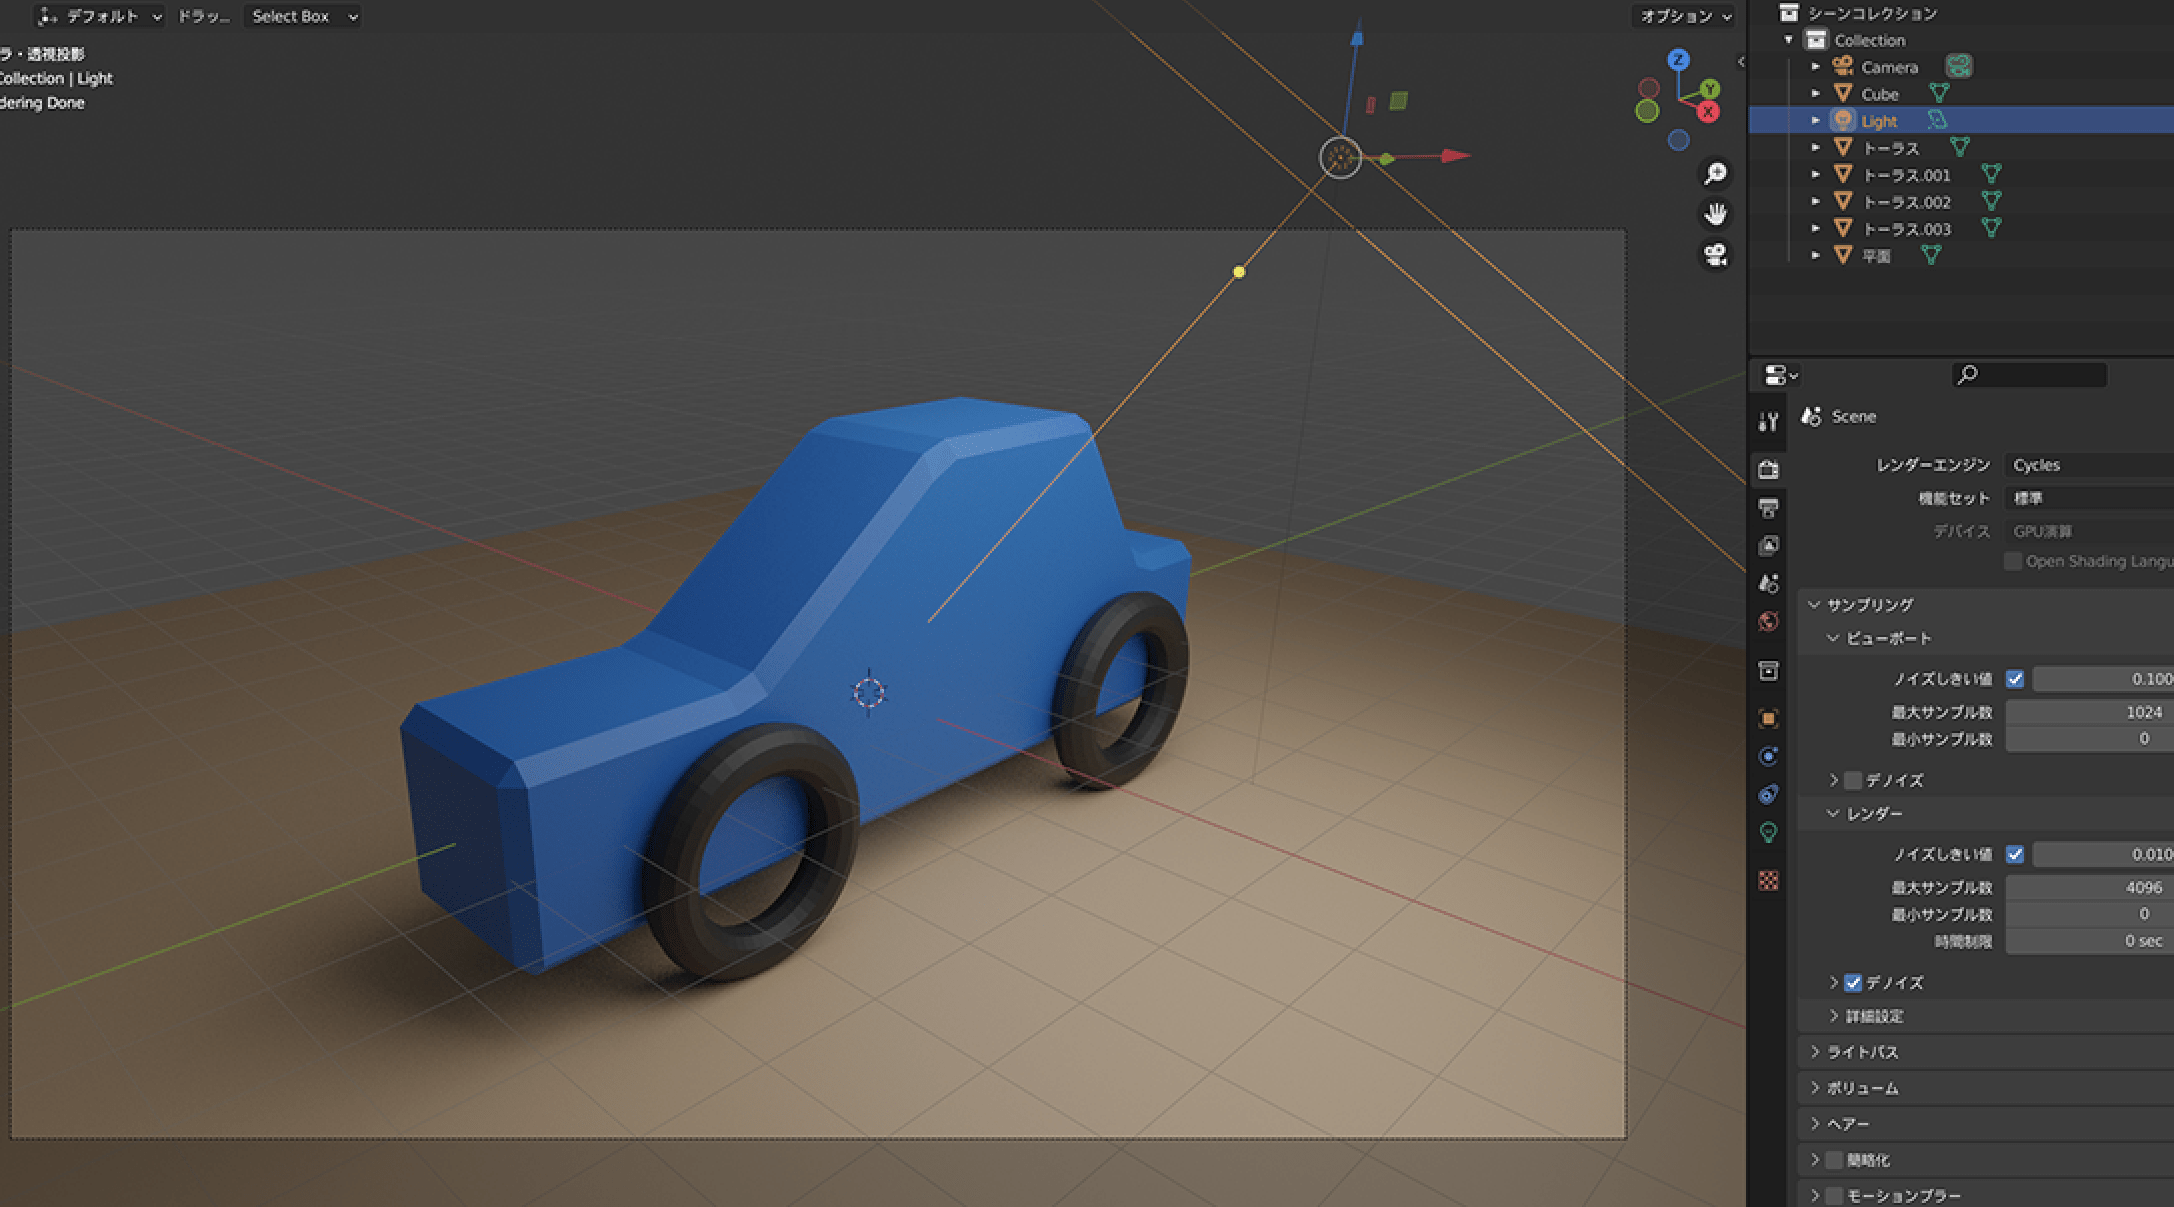Enable the viewport noise threshold checkbox
The height and width of the screenshot is (1207, 2174).
pos(2015,679)
